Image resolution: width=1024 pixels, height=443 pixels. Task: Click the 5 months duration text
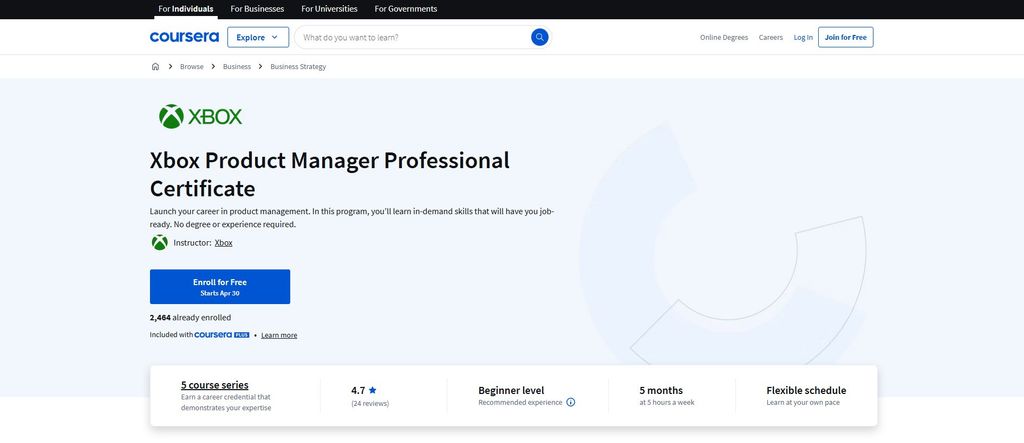click(661, 390)
